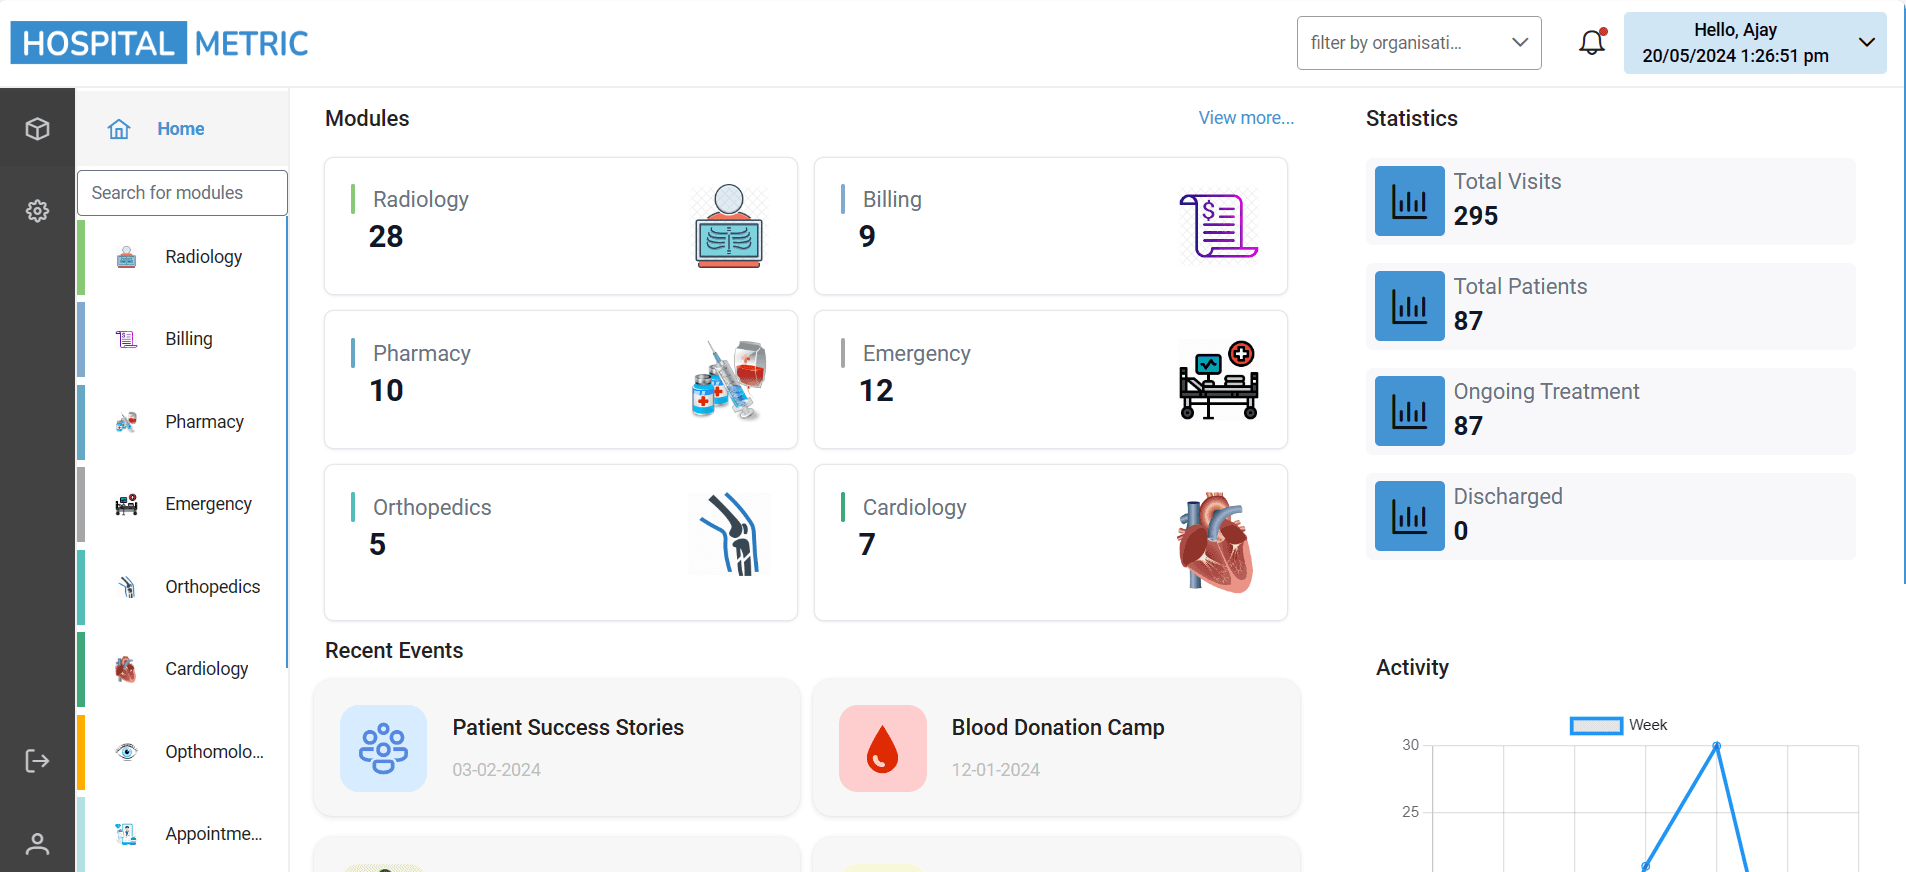Open the user profile icon
Viewport: 1906px width, 872px height.
click(37, 844)
